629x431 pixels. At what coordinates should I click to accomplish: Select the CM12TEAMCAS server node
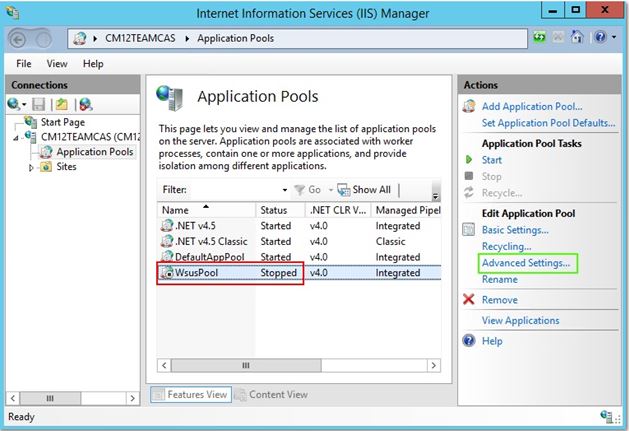(x=90, y=137)
